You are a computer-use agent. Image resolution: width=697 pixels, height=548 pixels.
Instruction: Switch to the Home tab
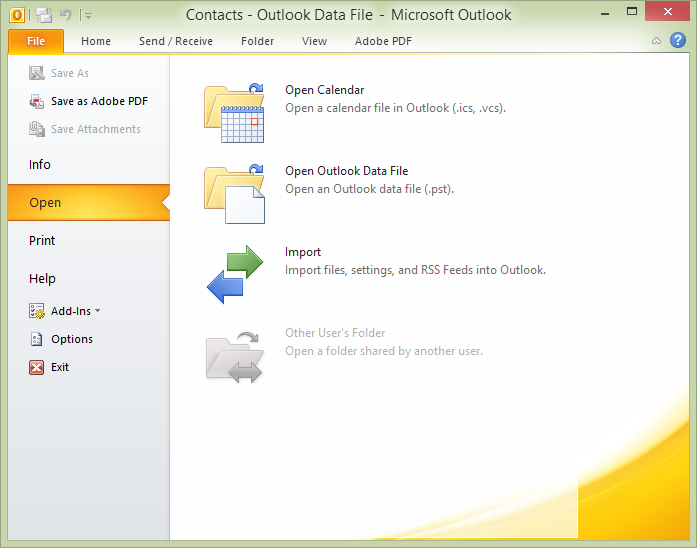click(96, 41)
